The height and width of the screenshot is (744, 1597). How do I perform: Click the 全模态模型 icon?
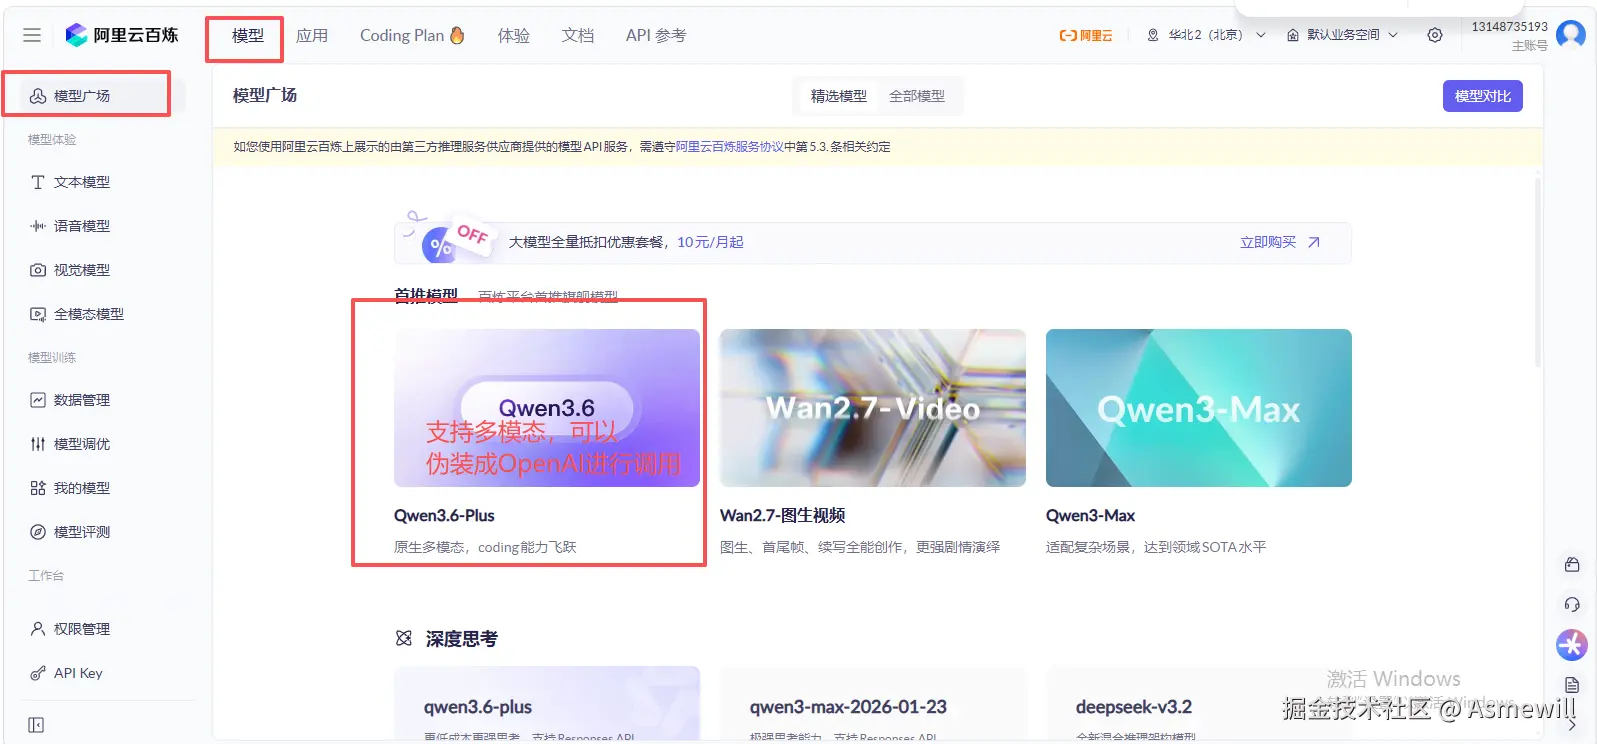point(38,314)
